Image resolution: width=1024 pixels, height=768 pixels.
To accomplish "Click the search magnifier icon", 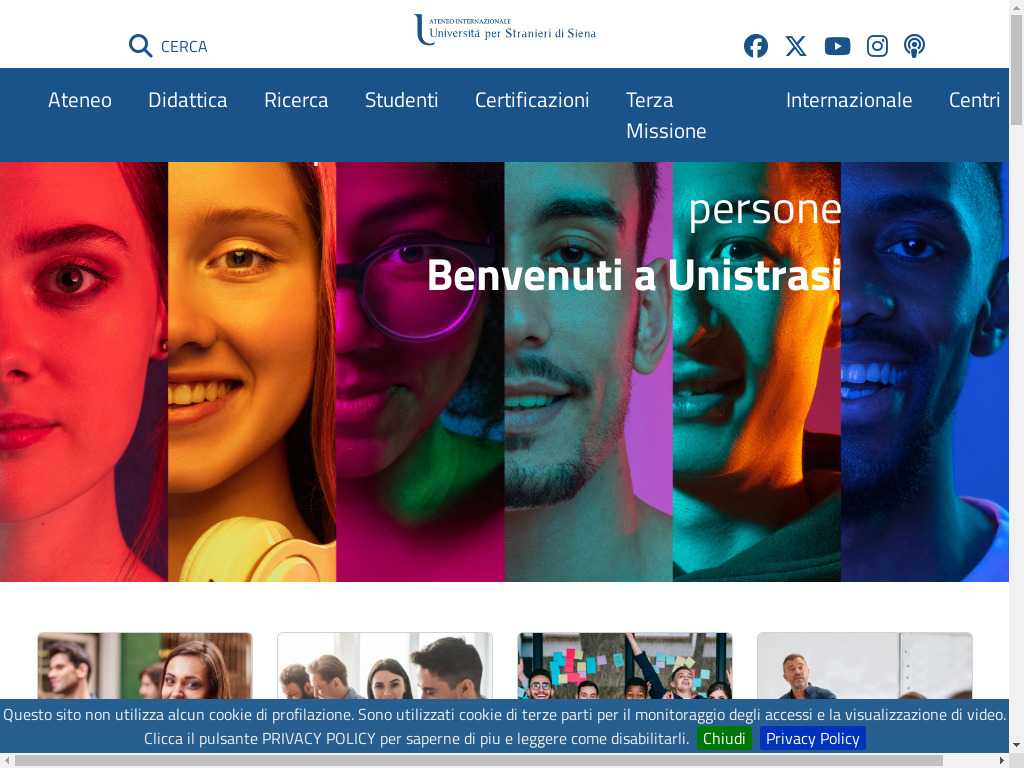I will 140,46.
